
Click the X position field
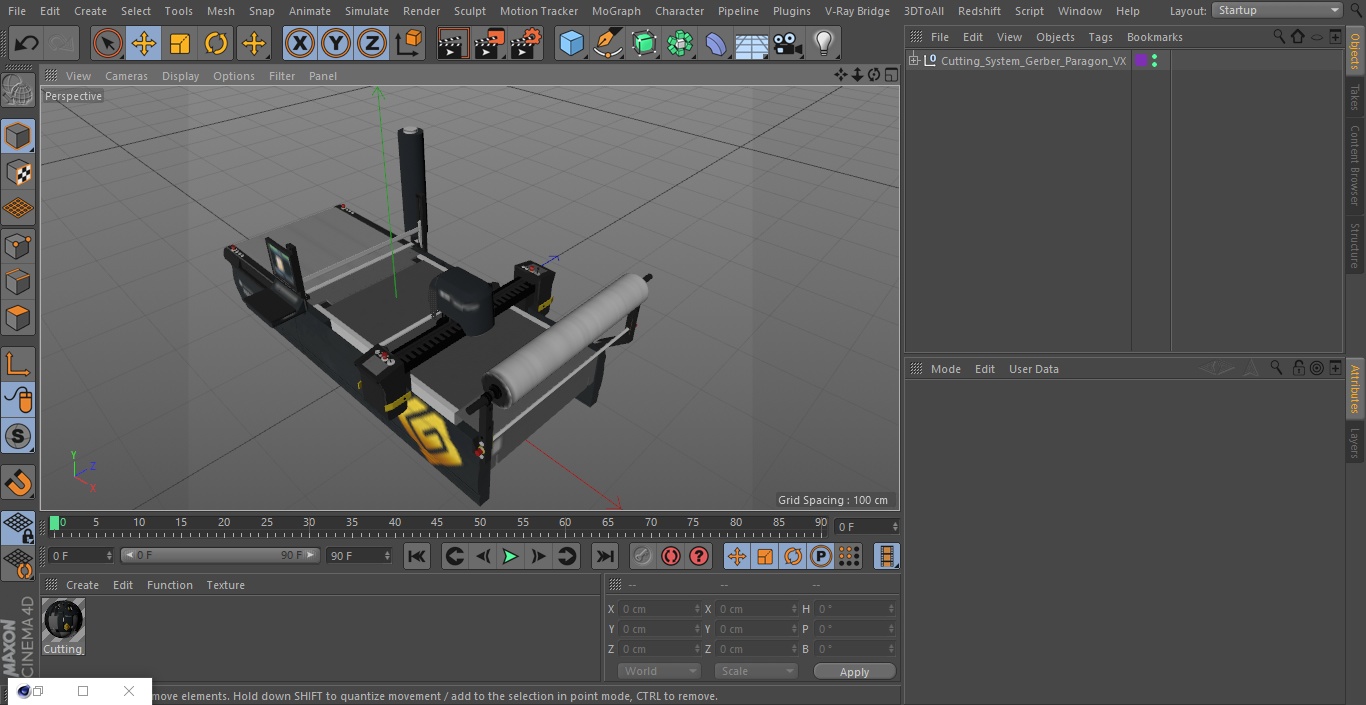pos(660,609)
